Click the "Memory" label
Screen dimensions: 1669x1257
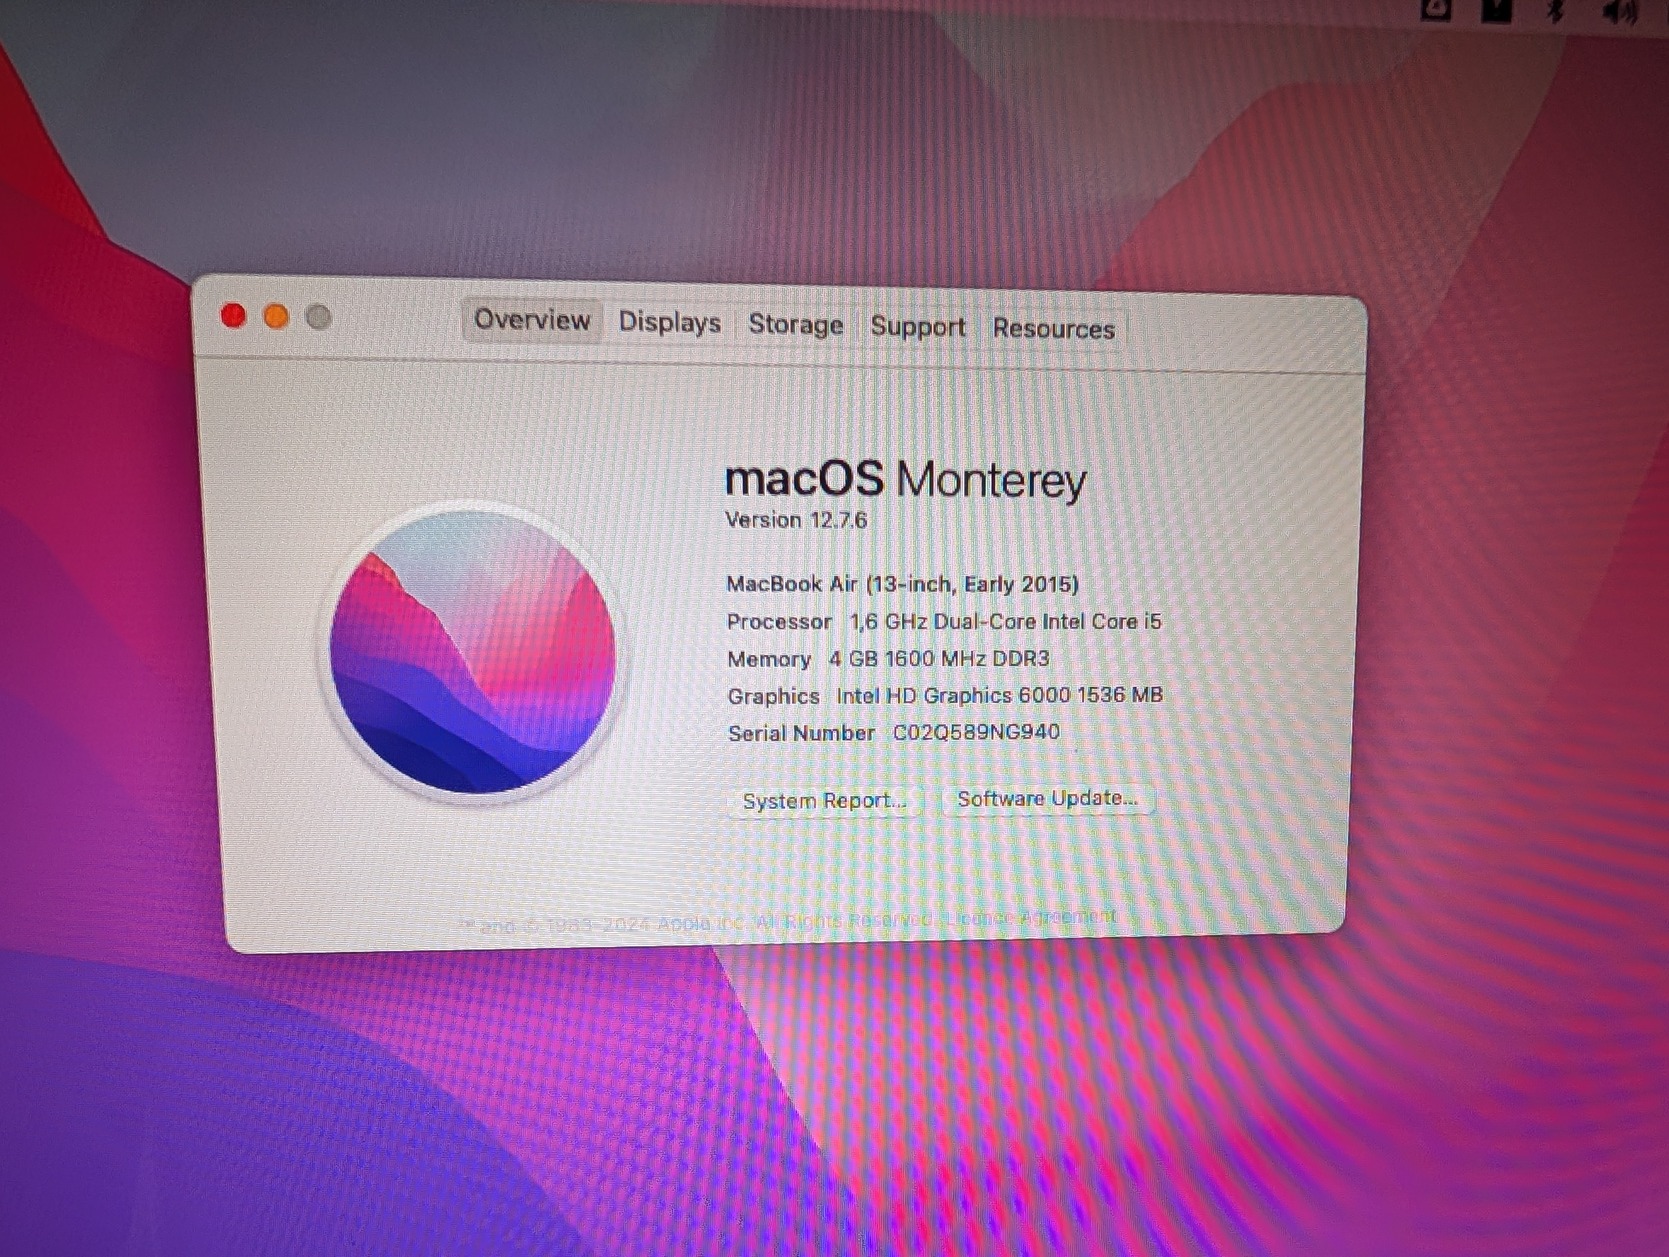[x=769, y=659]
